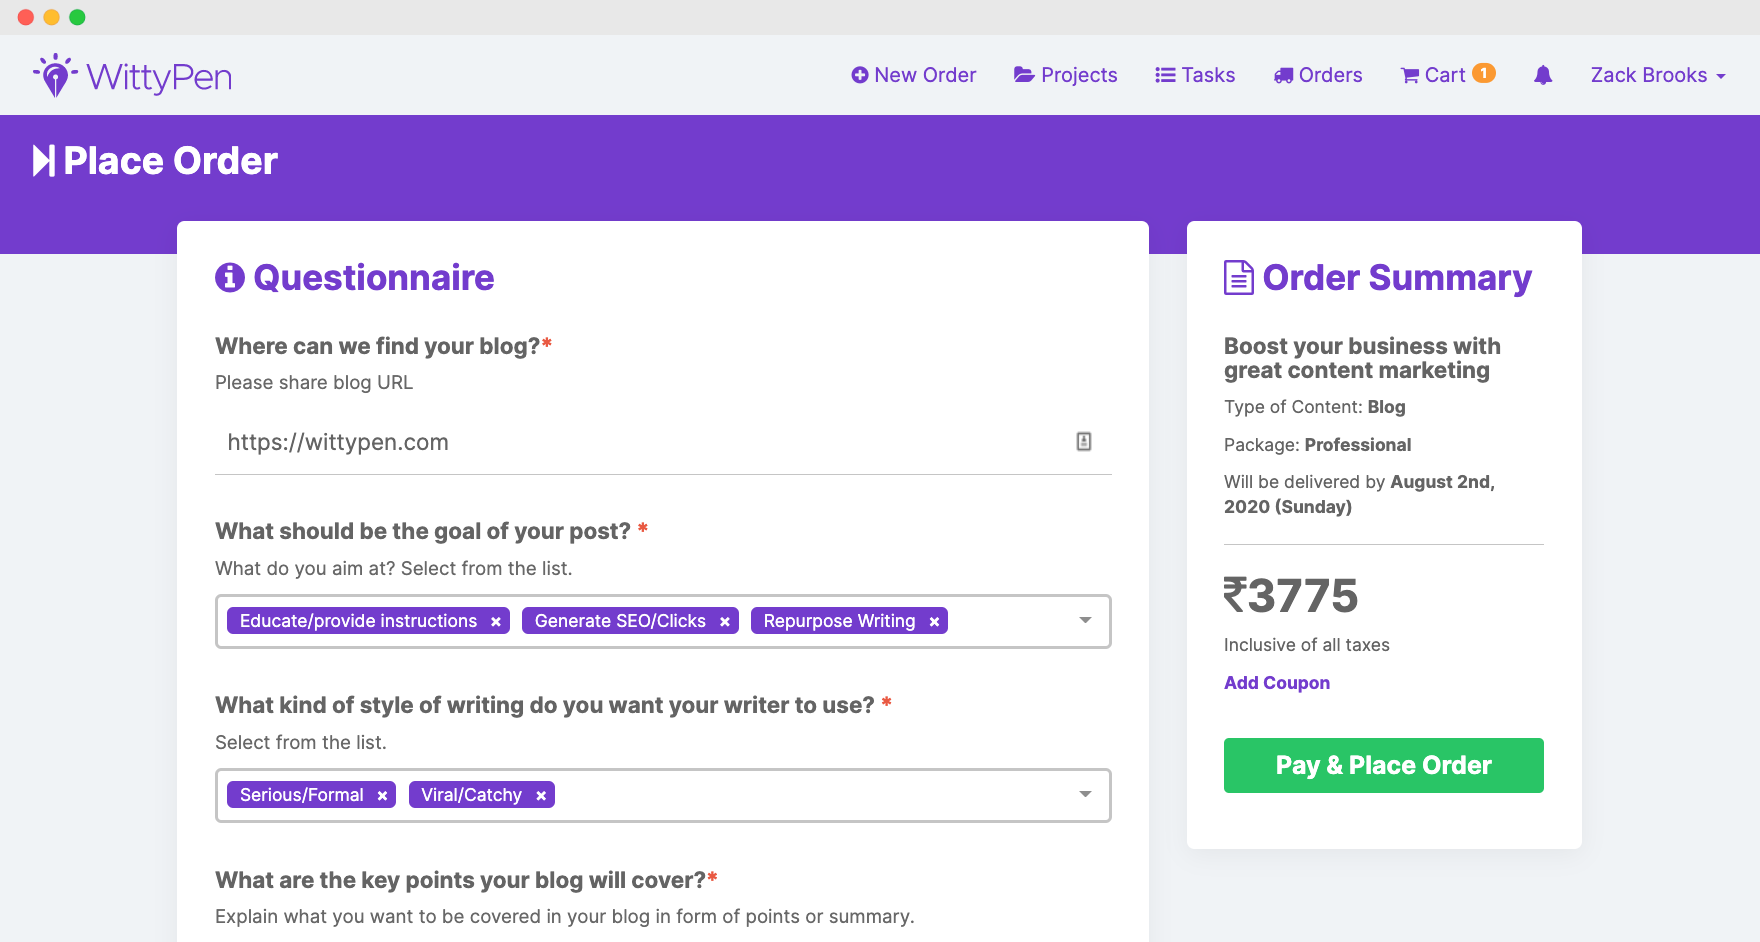
Task: Expand the writing style dropdown arrow
Action: [1085, 795]
